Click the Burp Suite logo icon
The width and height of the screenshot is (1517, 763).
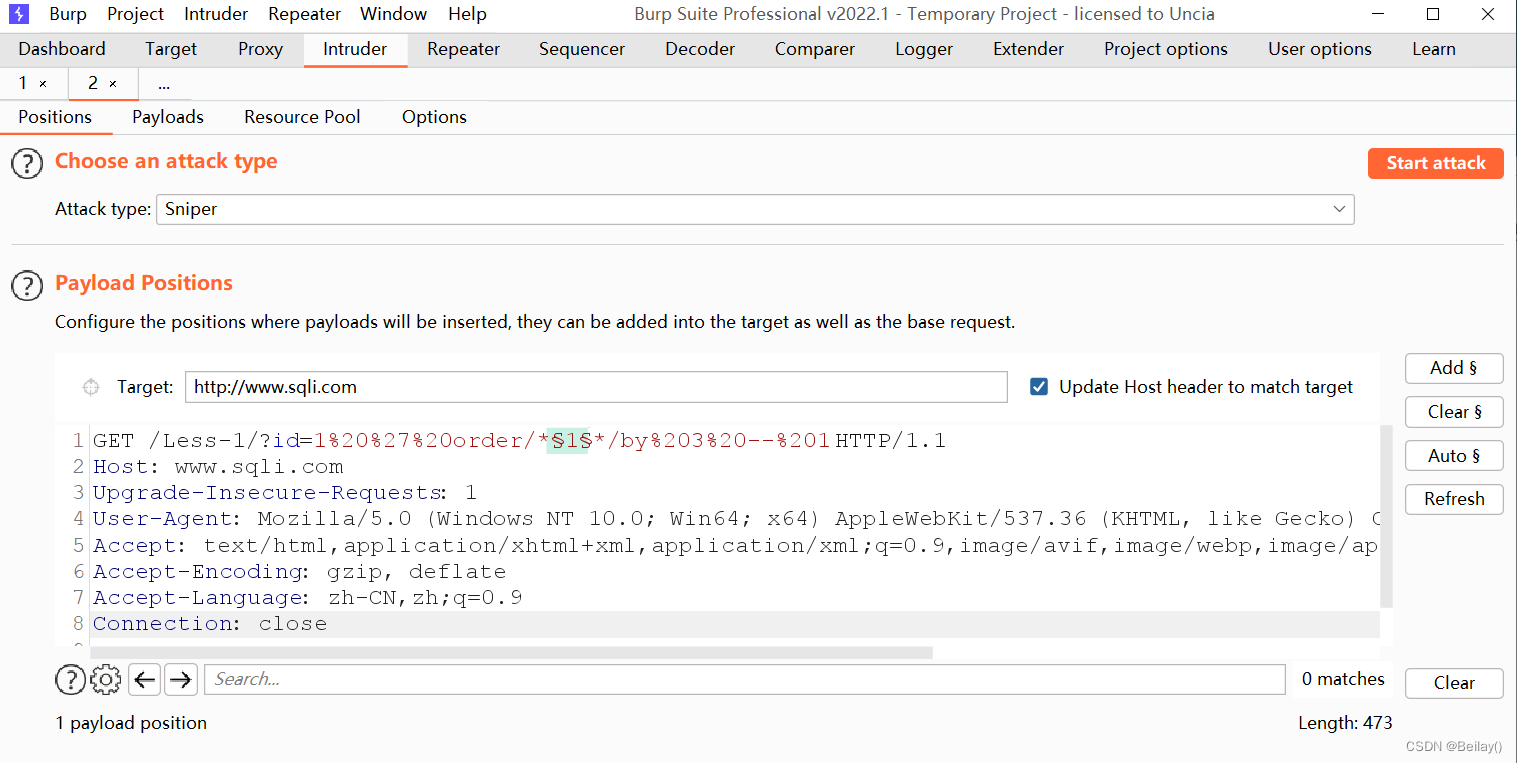click(20, 14)
